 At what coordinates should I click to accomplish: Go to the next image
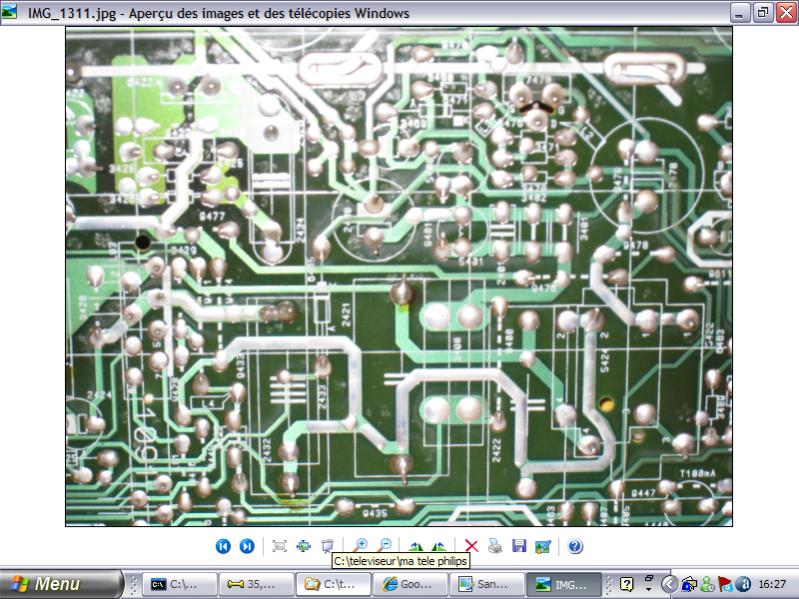point(247,546)
